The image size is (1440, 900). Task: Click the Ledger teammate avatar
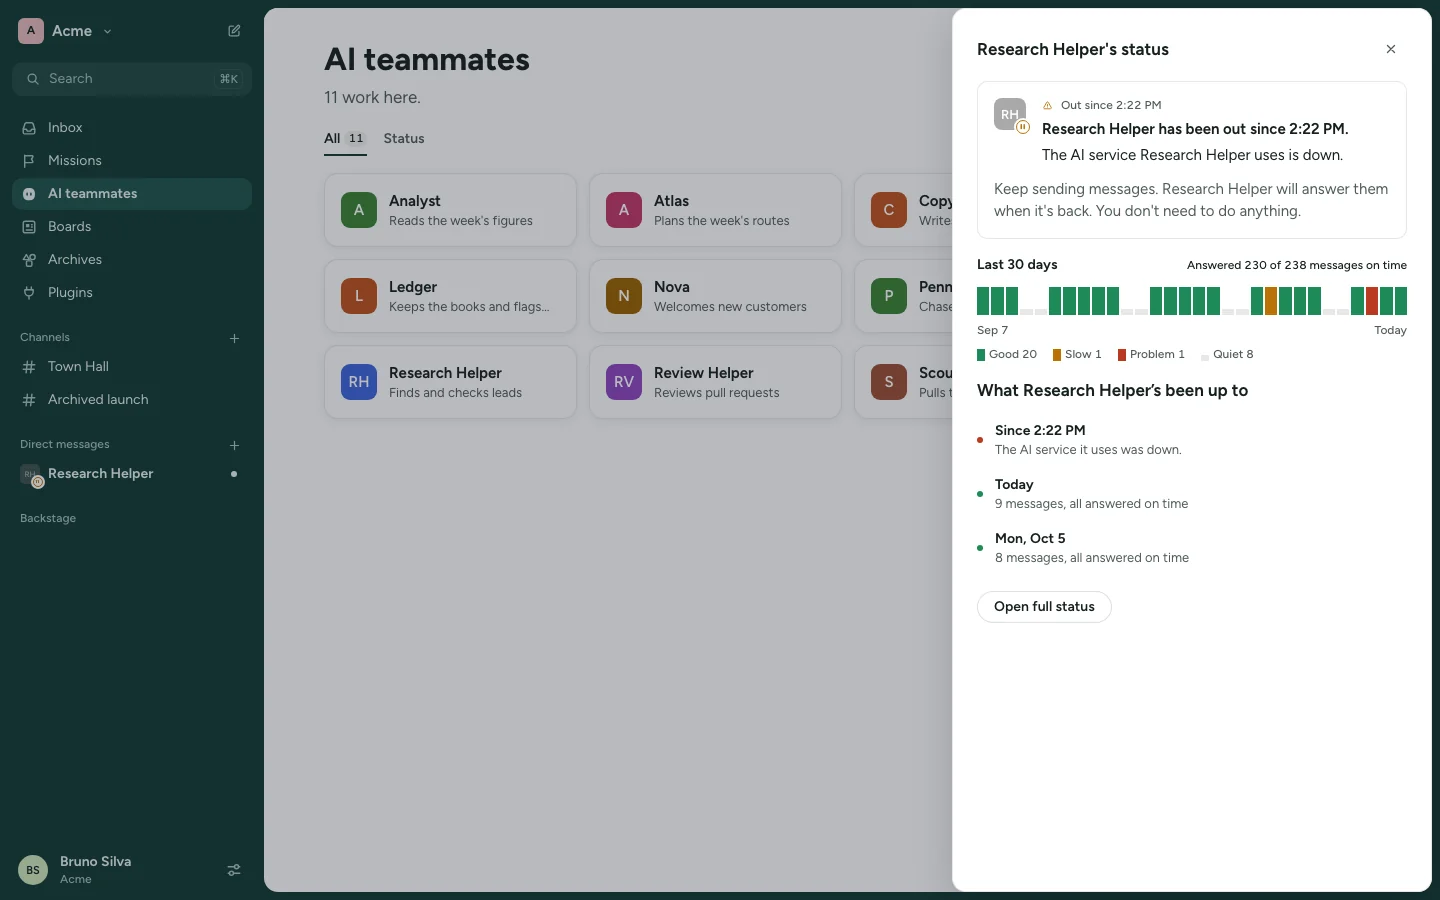coord(359,296)
